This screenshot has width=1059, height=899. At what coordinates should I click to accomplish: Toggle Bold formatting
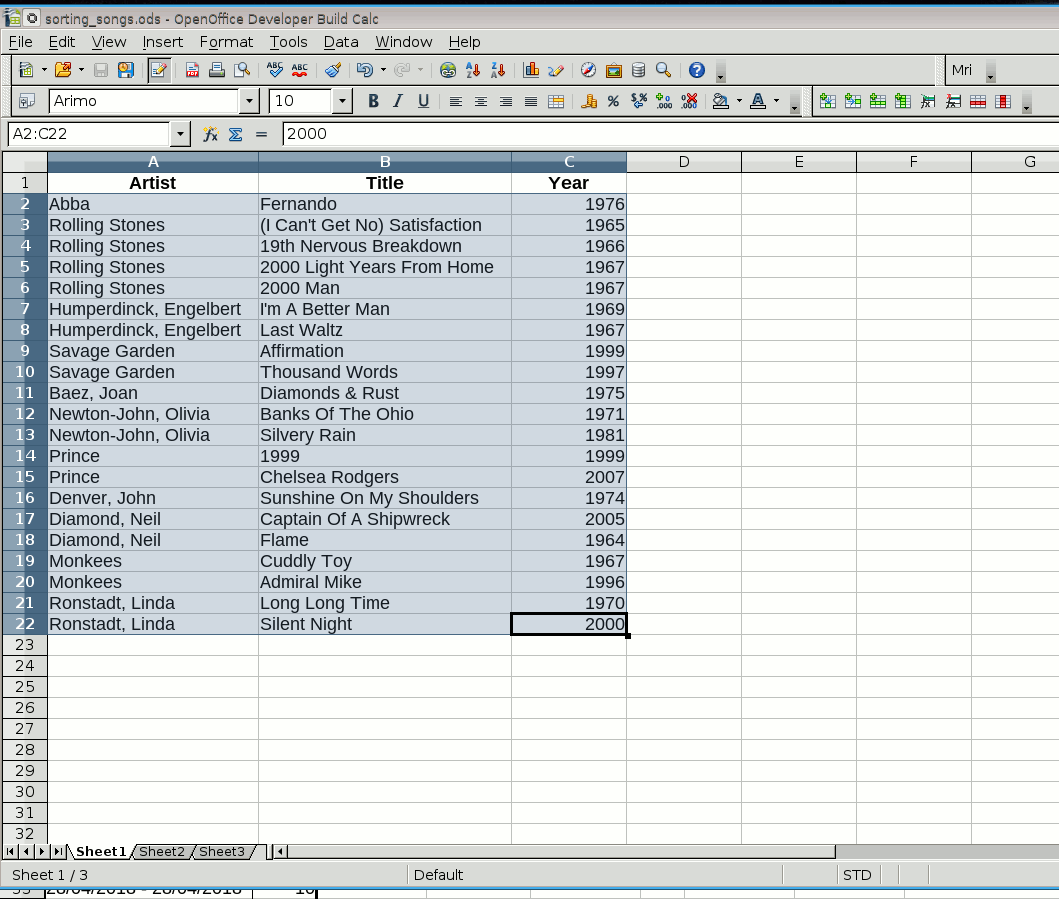pos(373,101)
